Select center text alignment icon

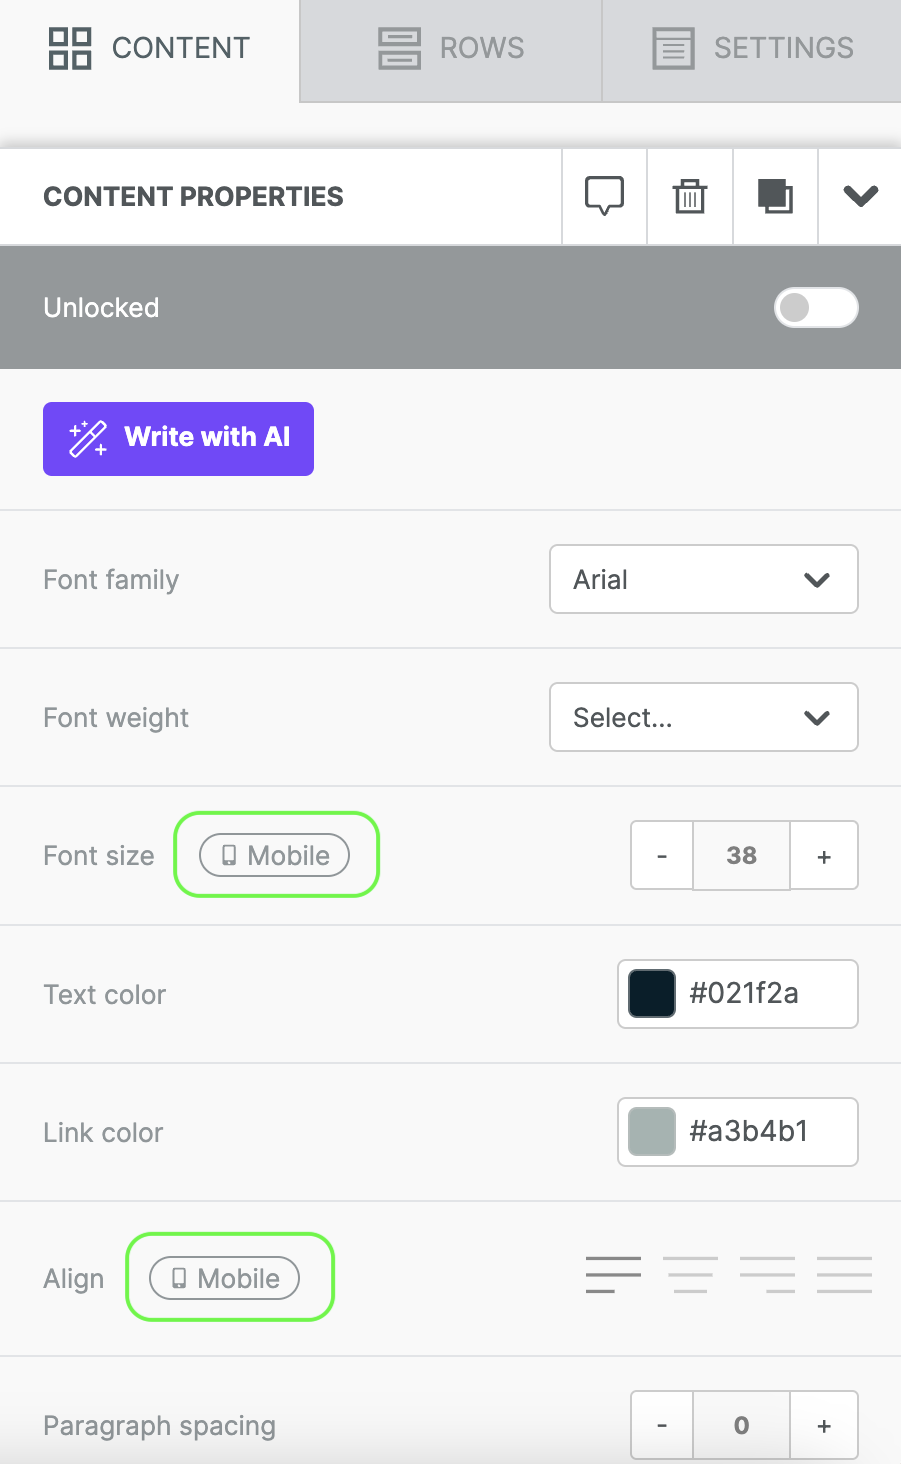click(x=690, y=1275)
